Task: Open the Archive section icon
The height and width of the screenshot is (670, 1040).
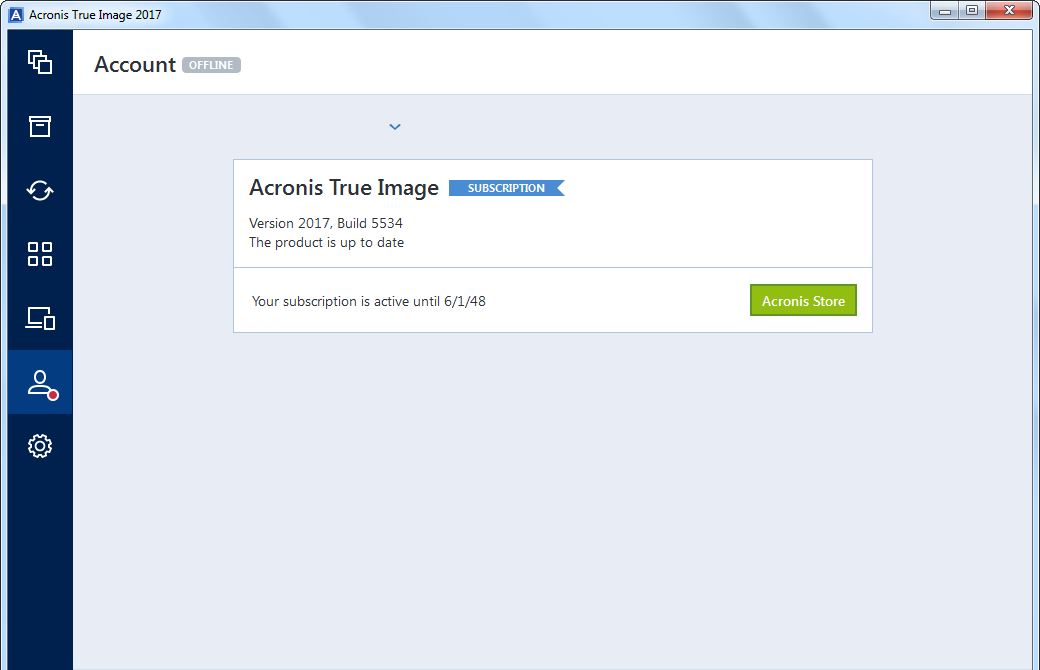Action: click(40, 126)
